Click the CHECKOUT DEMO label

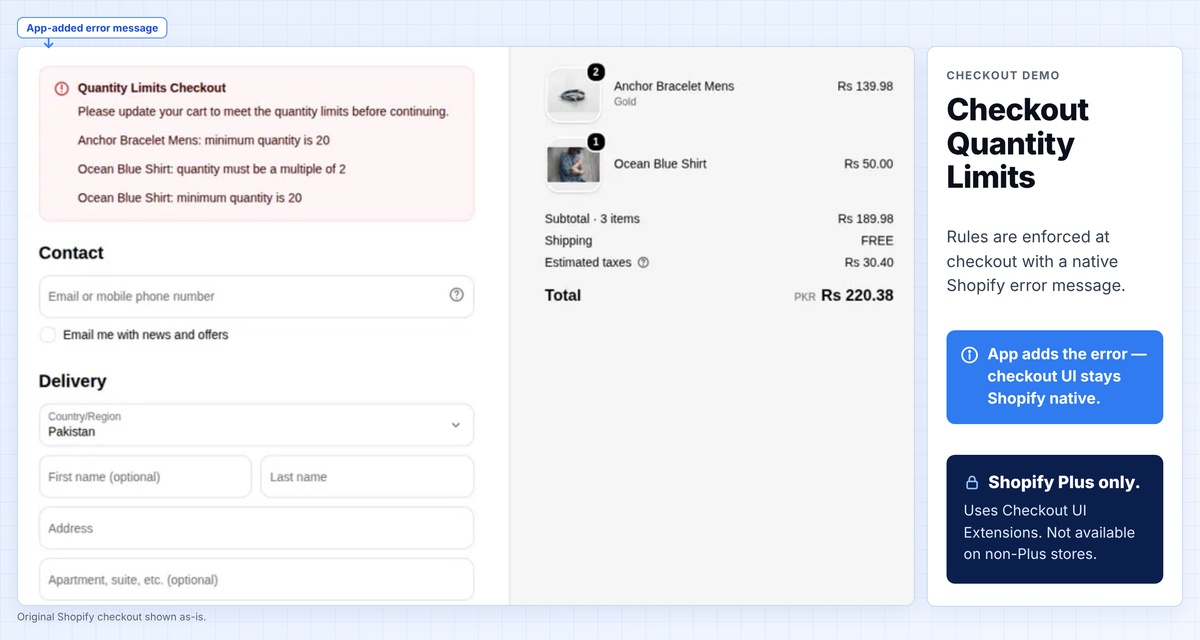[x=1003, y=76]
